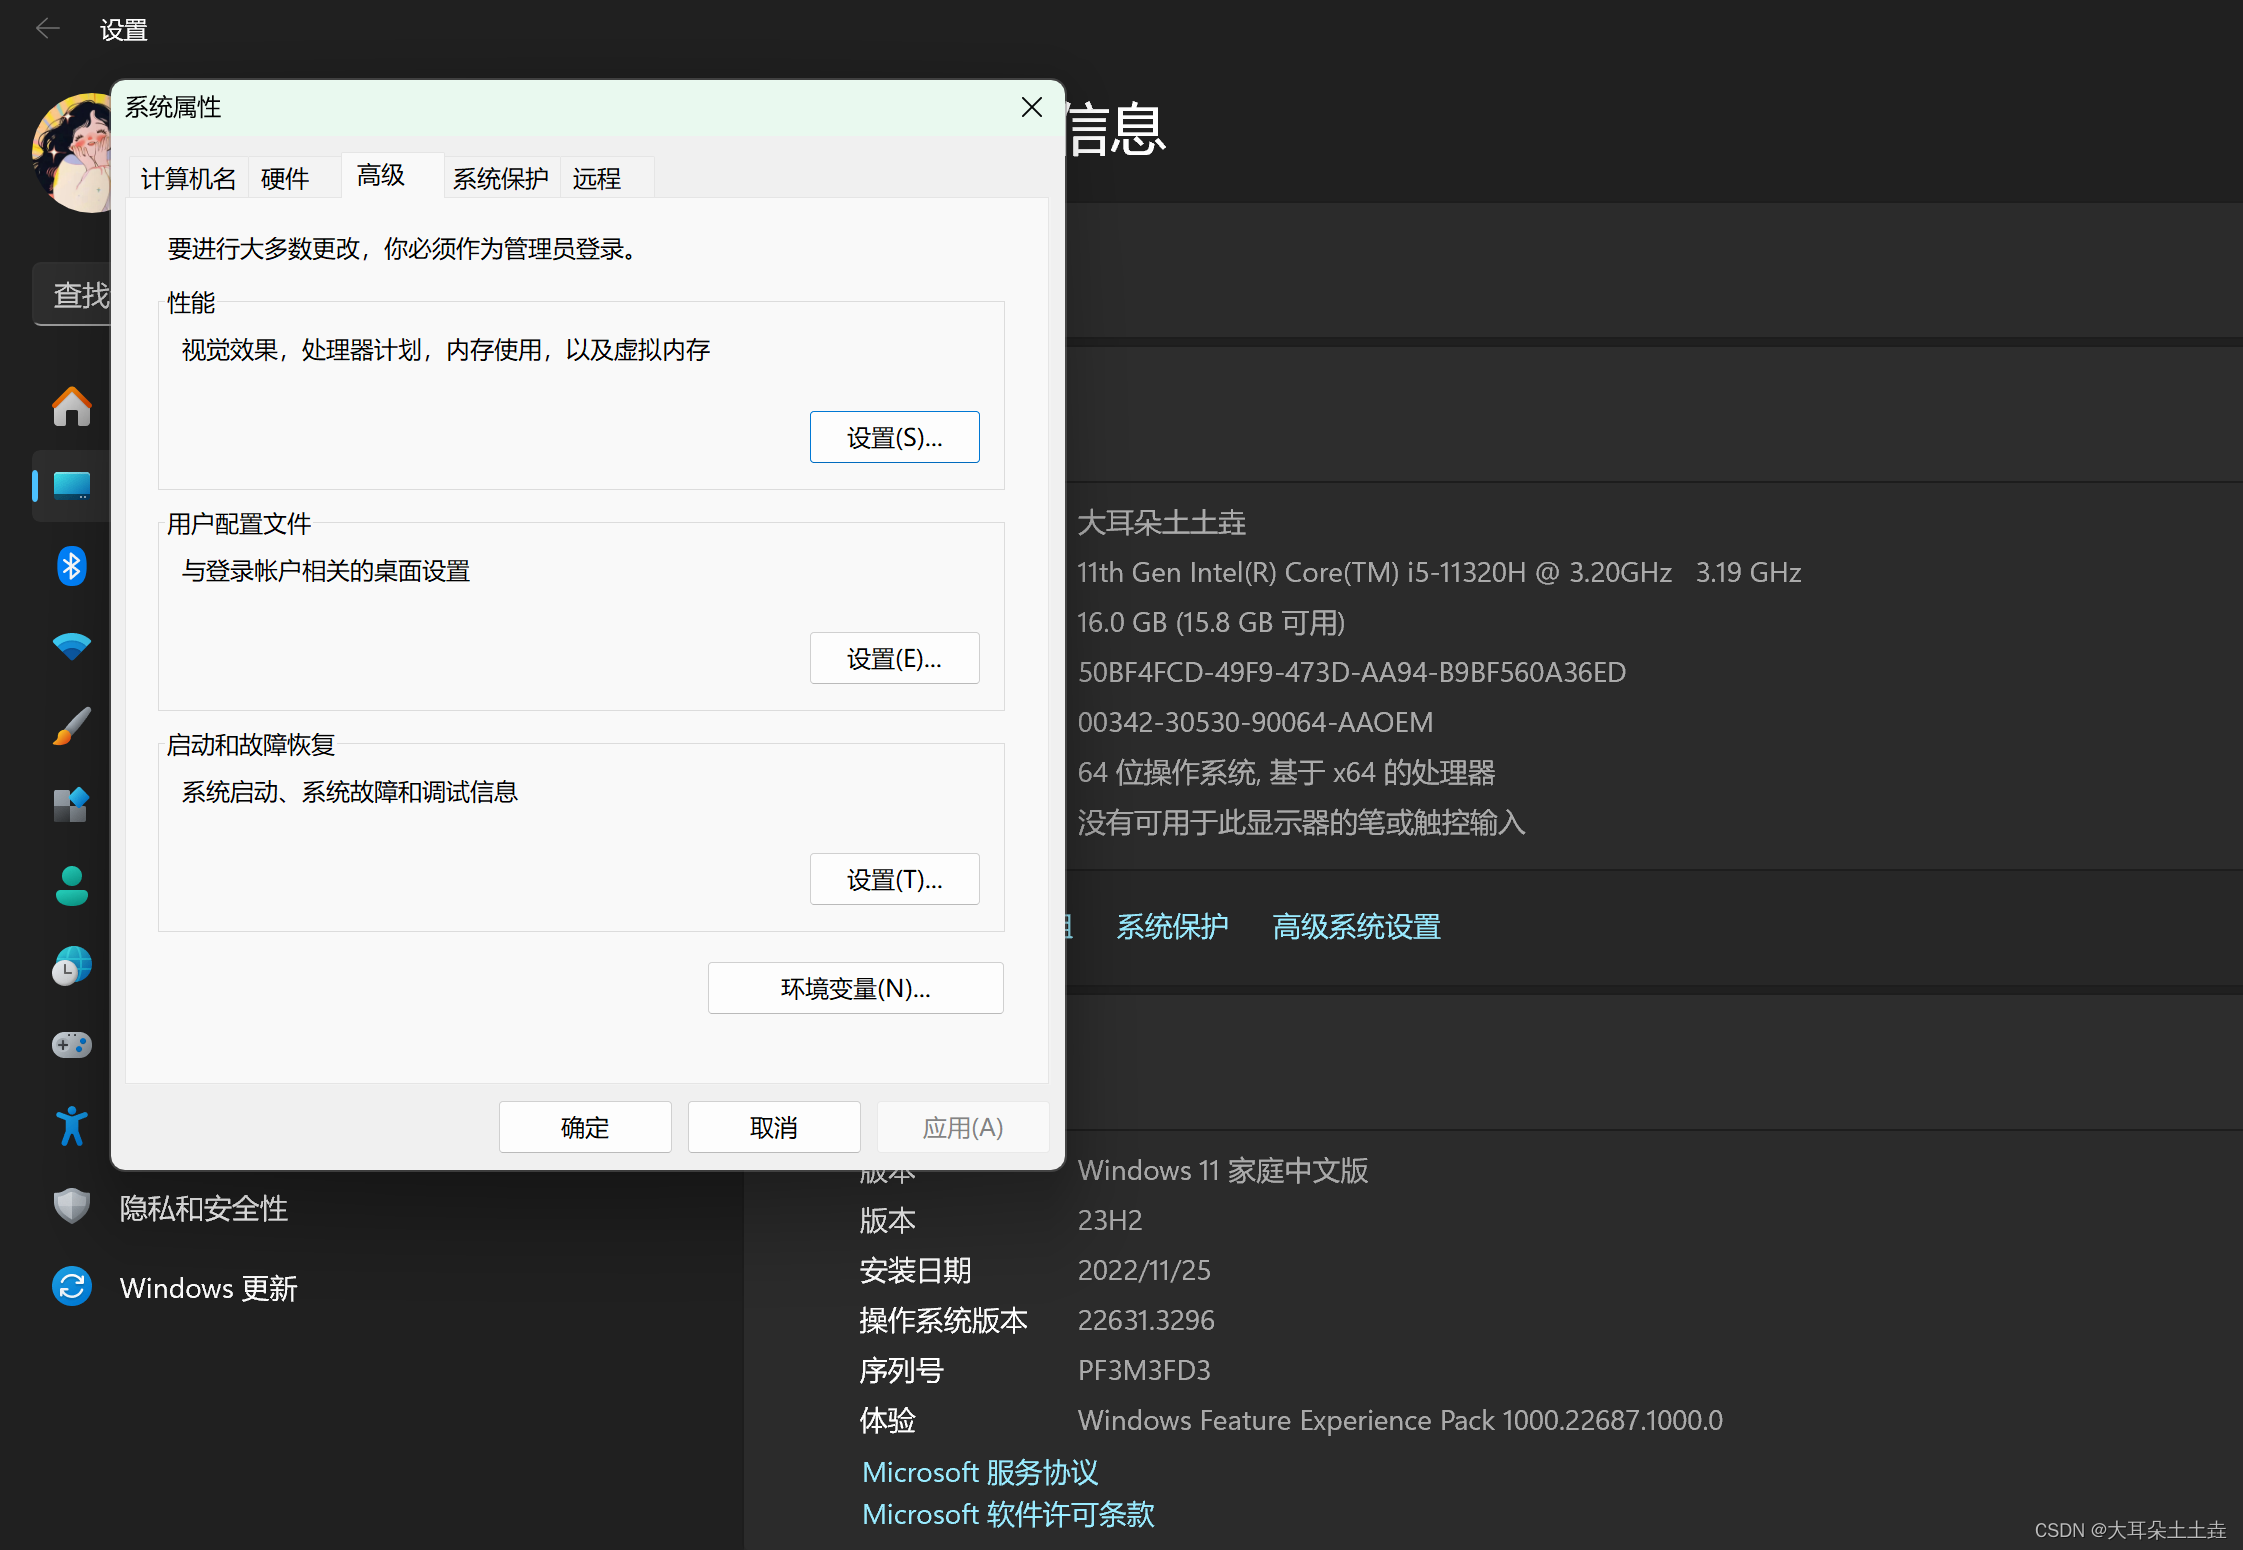2243x1550 pixels.
Task: Open Microsoft 服务协议 link
Action: [x=980, y=1472]
